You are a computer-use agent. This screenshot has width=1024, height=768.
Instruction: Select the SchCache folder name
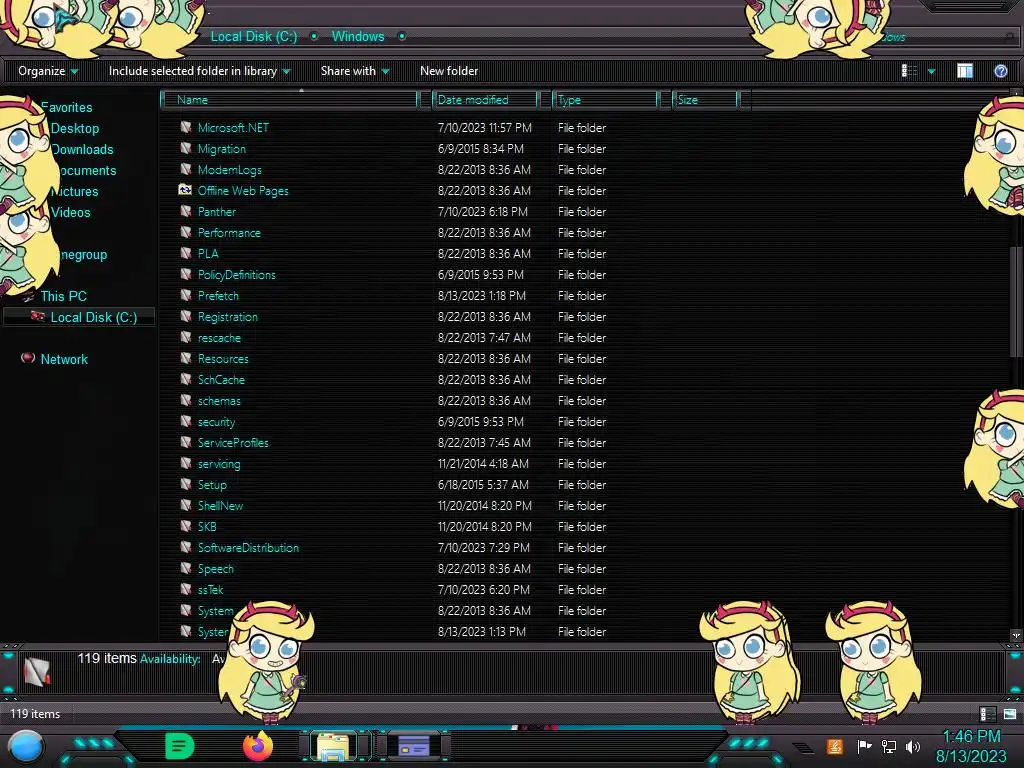pyautogui.click(x=221, y=379)
